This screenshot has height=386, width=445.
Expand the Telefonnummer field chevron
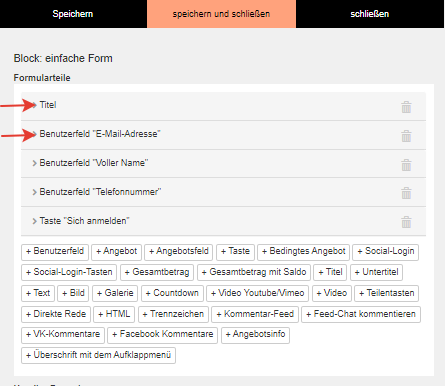(x=34, y=192)
